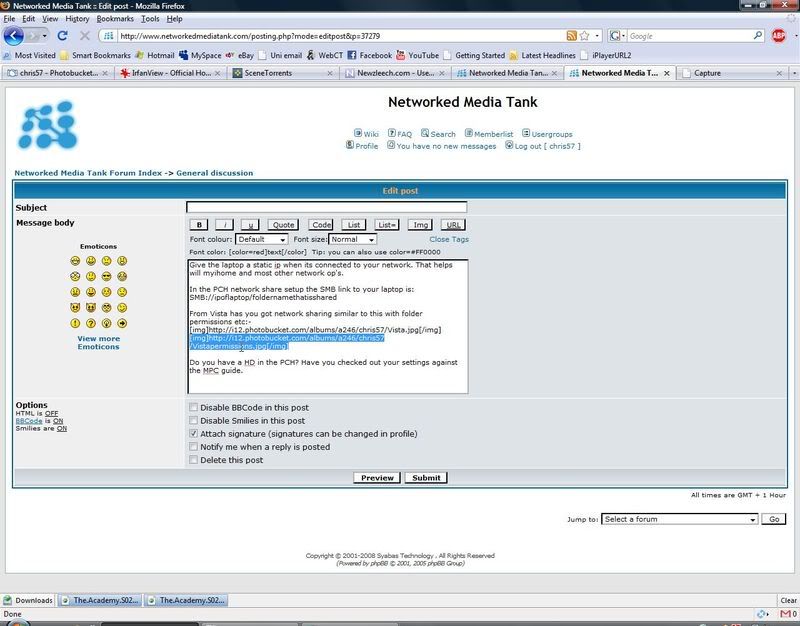Switch to the SceneTorrents tab
800x626 pixels.
point(282,73)
